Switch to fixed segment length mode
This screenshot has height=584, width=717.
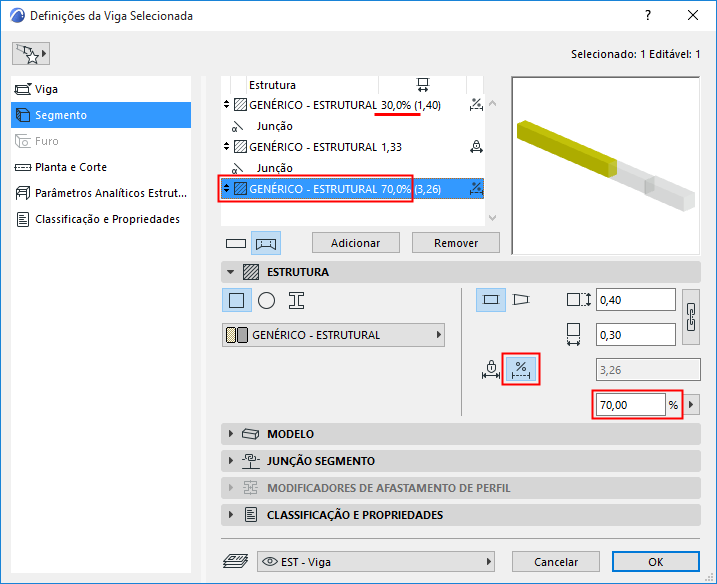tap(491, 369)
